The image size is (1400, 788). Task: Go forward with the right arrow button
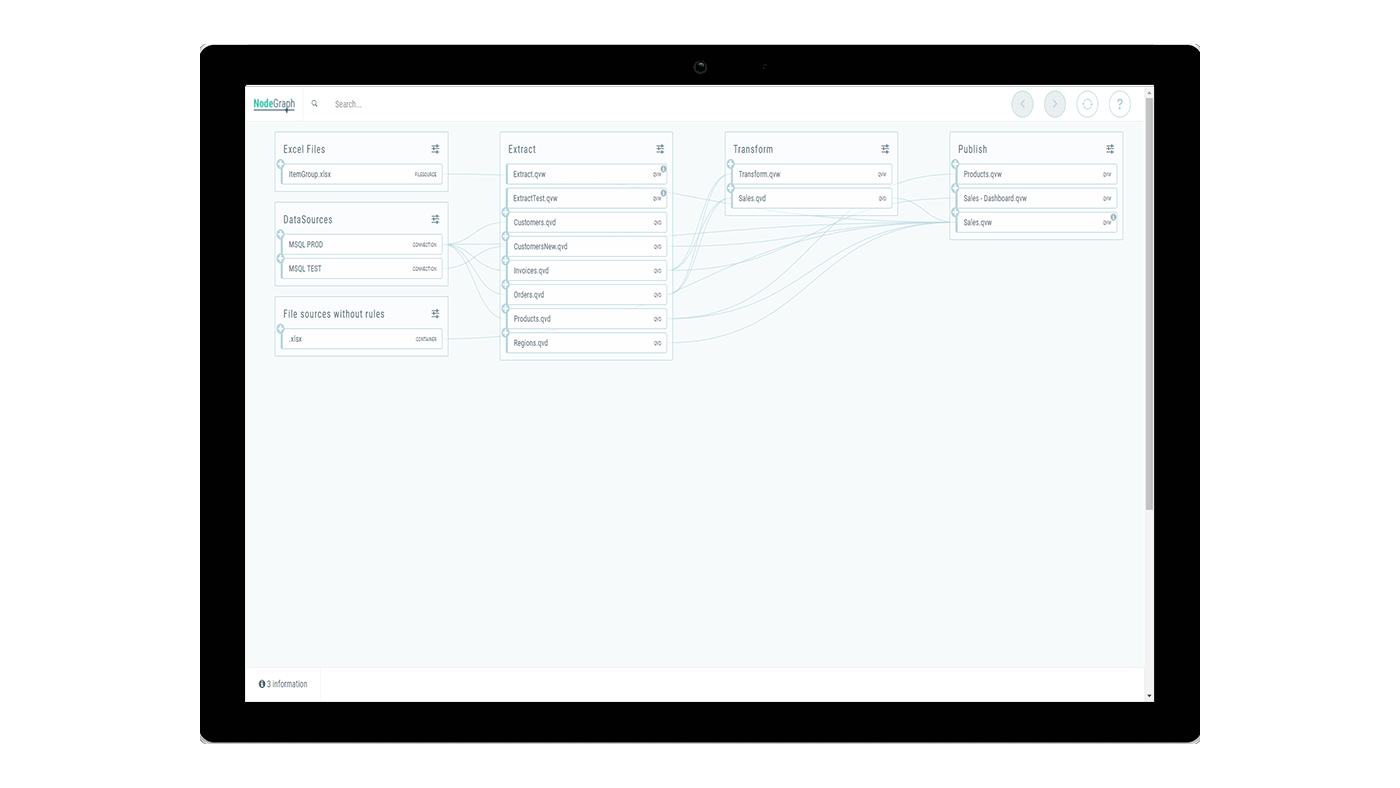[1055, 104]
